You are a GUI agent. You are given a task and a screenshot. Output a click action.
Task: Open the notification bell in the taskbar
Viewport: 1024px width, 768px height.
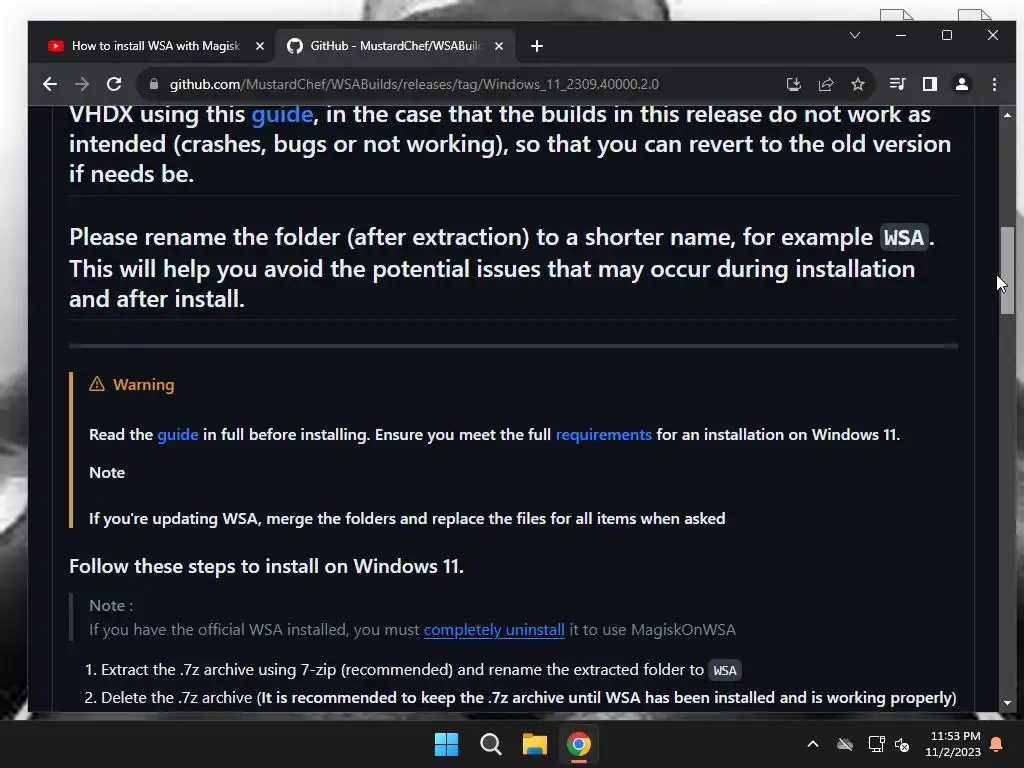[997, 744]
